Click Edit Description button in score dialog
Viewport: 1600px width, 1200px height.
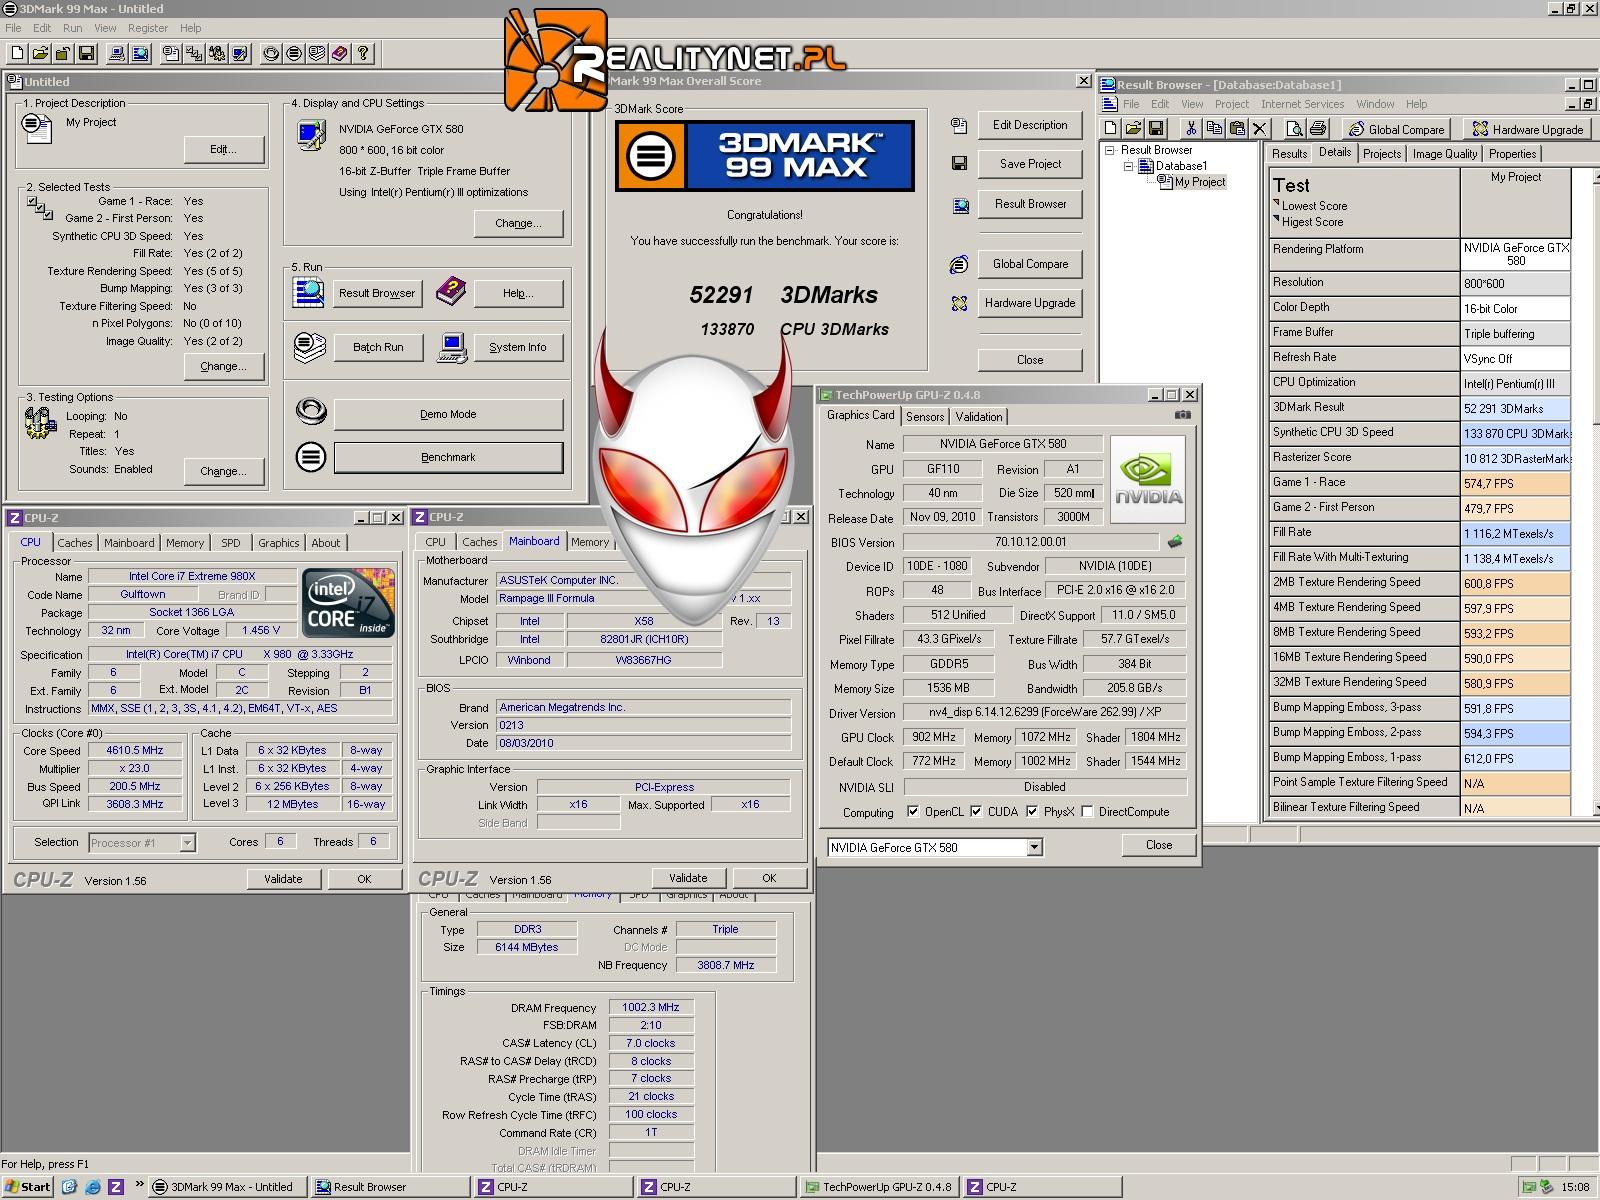[1030, 125]
